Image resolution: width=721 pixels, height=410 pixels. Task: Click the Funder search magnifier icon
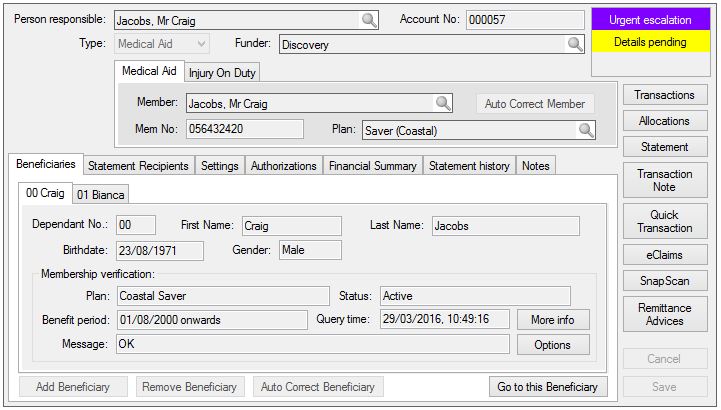tap(575, 44)
